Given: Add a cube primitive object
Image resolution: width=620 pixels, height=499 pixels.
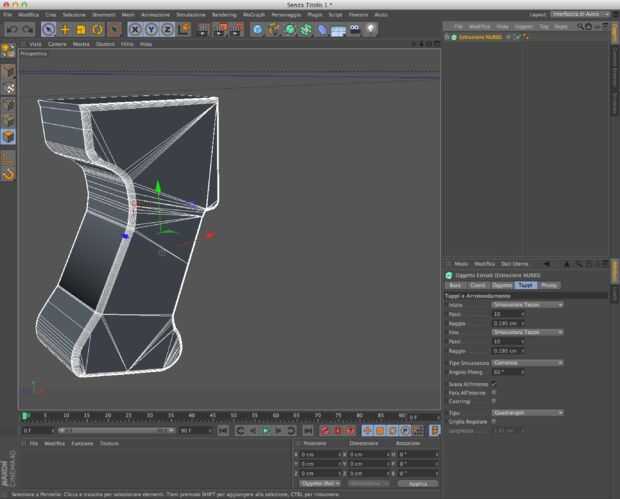Looking at the screenshot, I should pyautogui.click(x=258, y=30).
